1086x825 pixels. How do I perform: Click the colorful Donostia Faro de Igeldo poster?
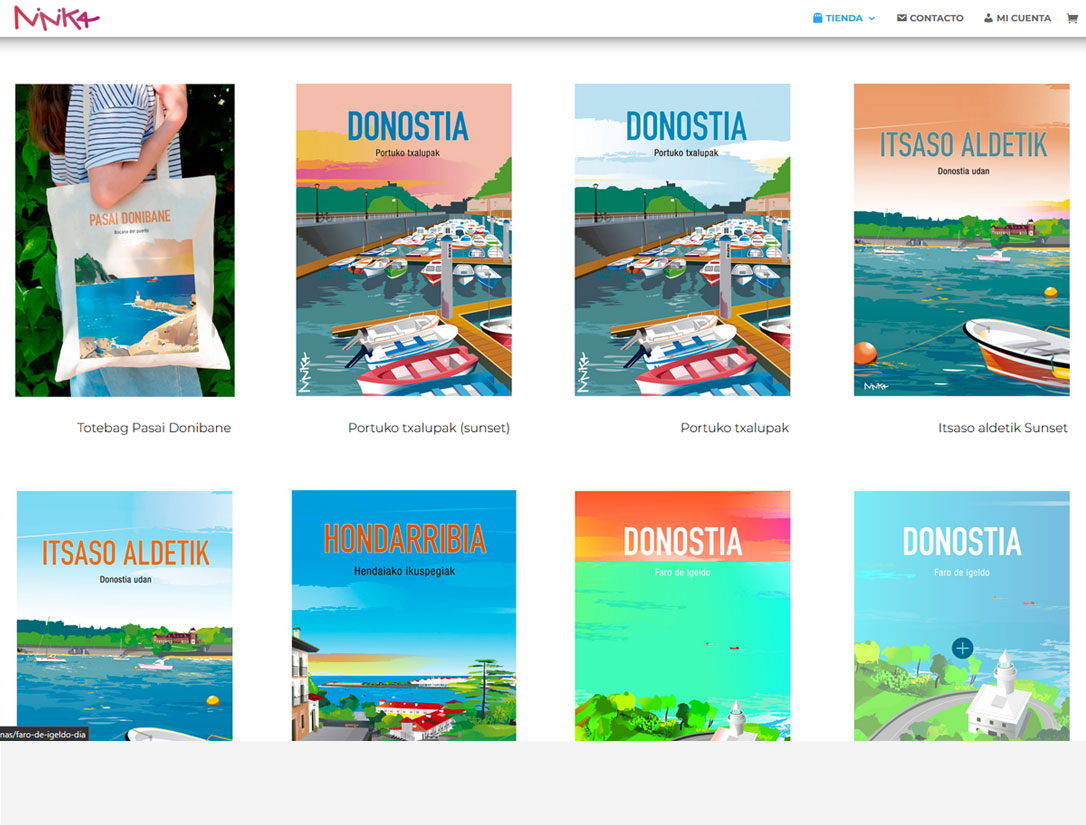point(681,615)
